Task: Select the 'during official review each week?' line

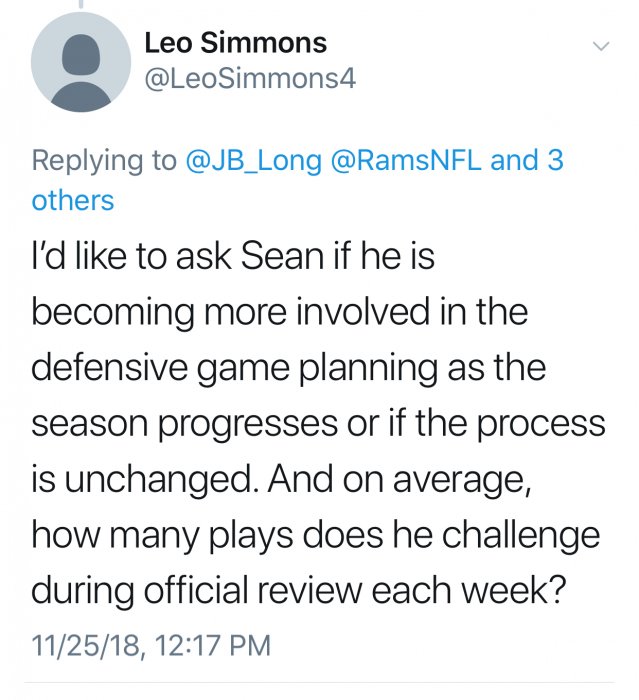Action: tap(299, 591)
